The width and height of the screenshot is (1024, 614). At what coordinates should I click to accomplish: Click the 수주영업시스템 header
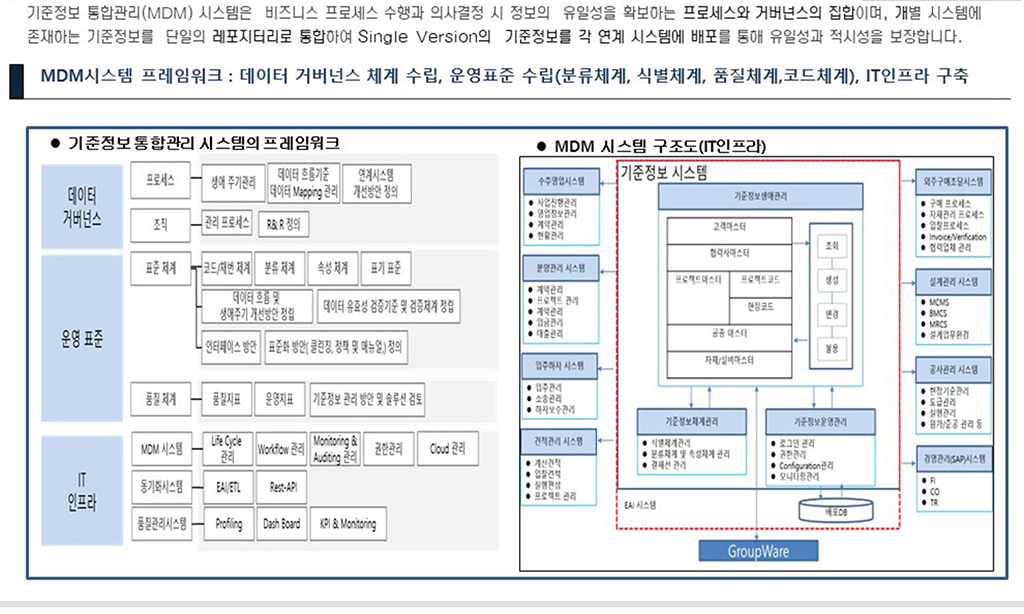[x=561, y=181]
